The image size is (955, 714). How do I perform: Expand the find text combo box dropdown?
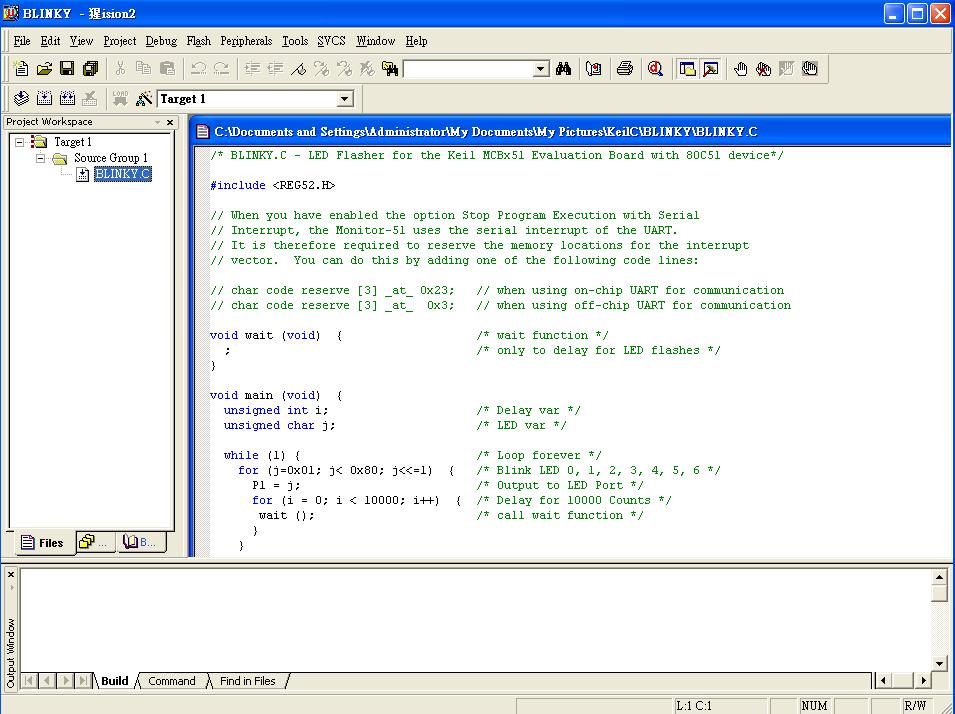(541, 69)
